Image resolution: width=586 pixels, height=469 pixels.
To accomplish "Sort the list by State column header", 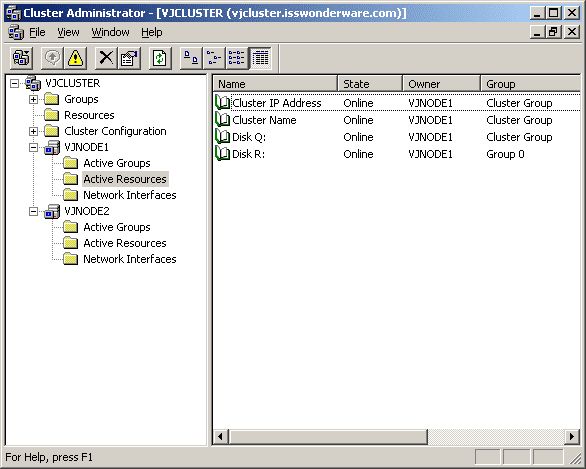I will click(370, 84).
